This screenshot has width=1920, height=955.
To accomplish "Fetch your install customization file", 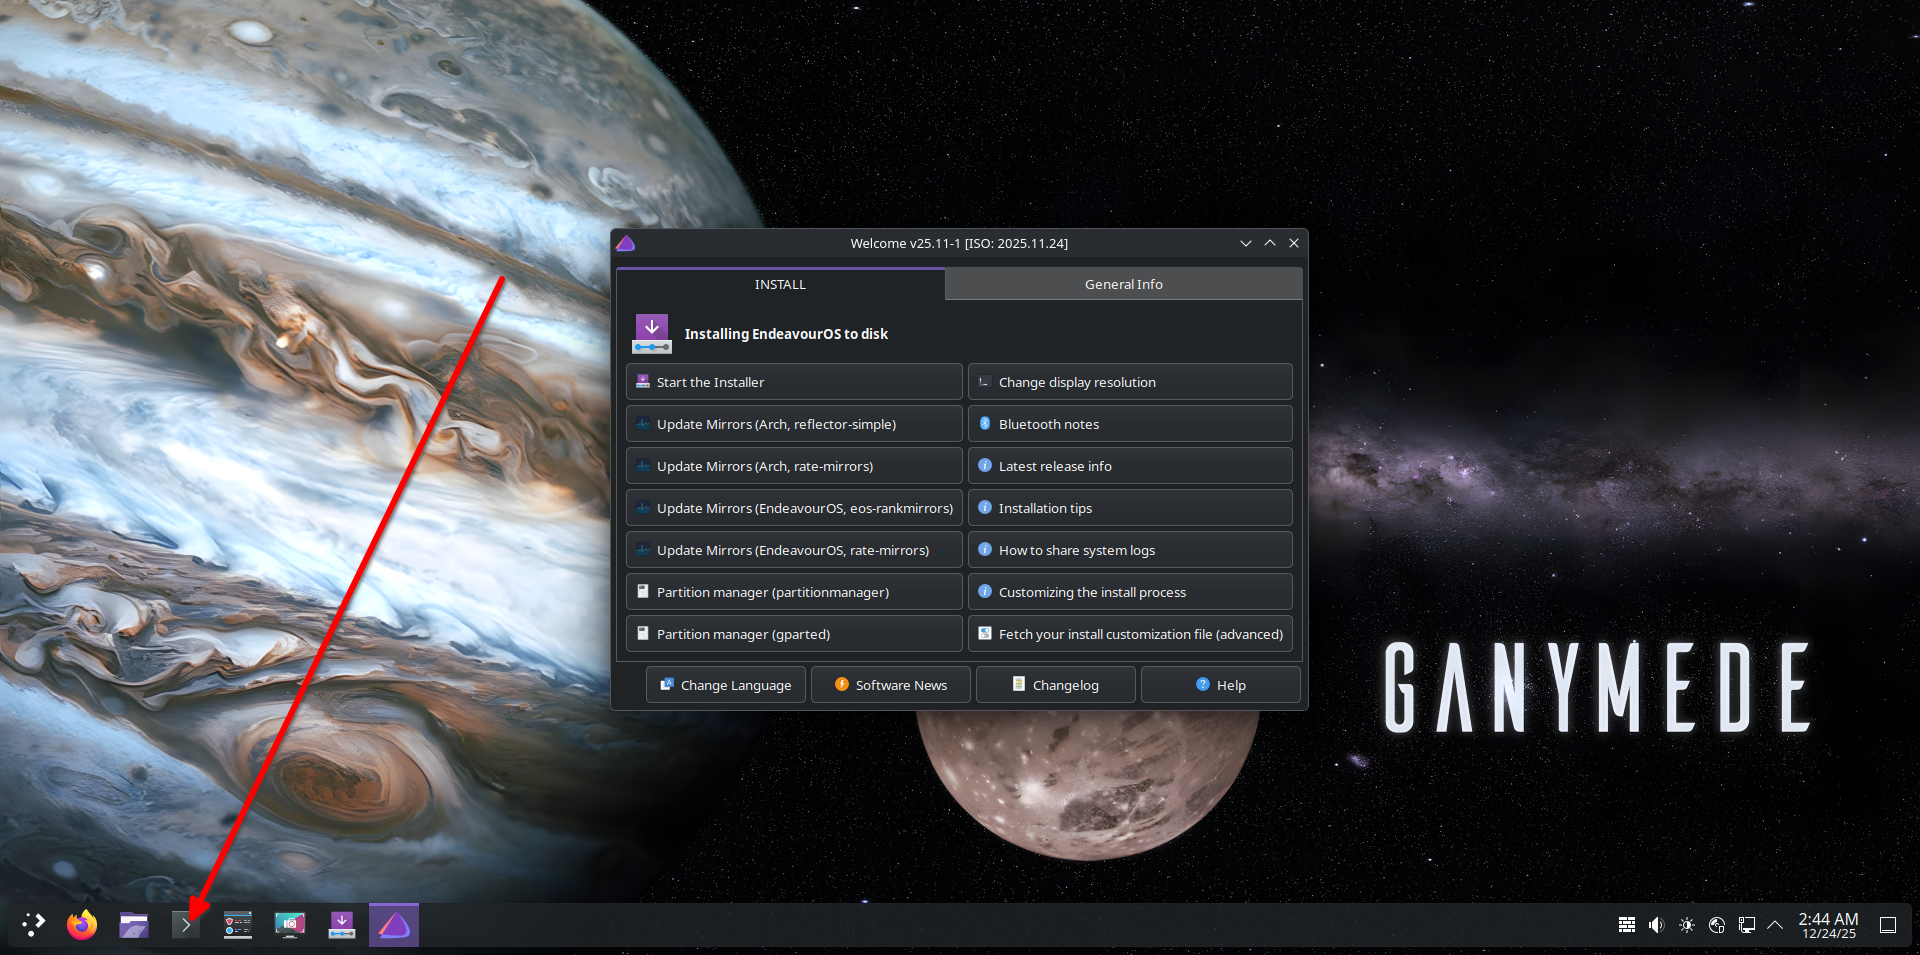I will (x=1129, y=633).
